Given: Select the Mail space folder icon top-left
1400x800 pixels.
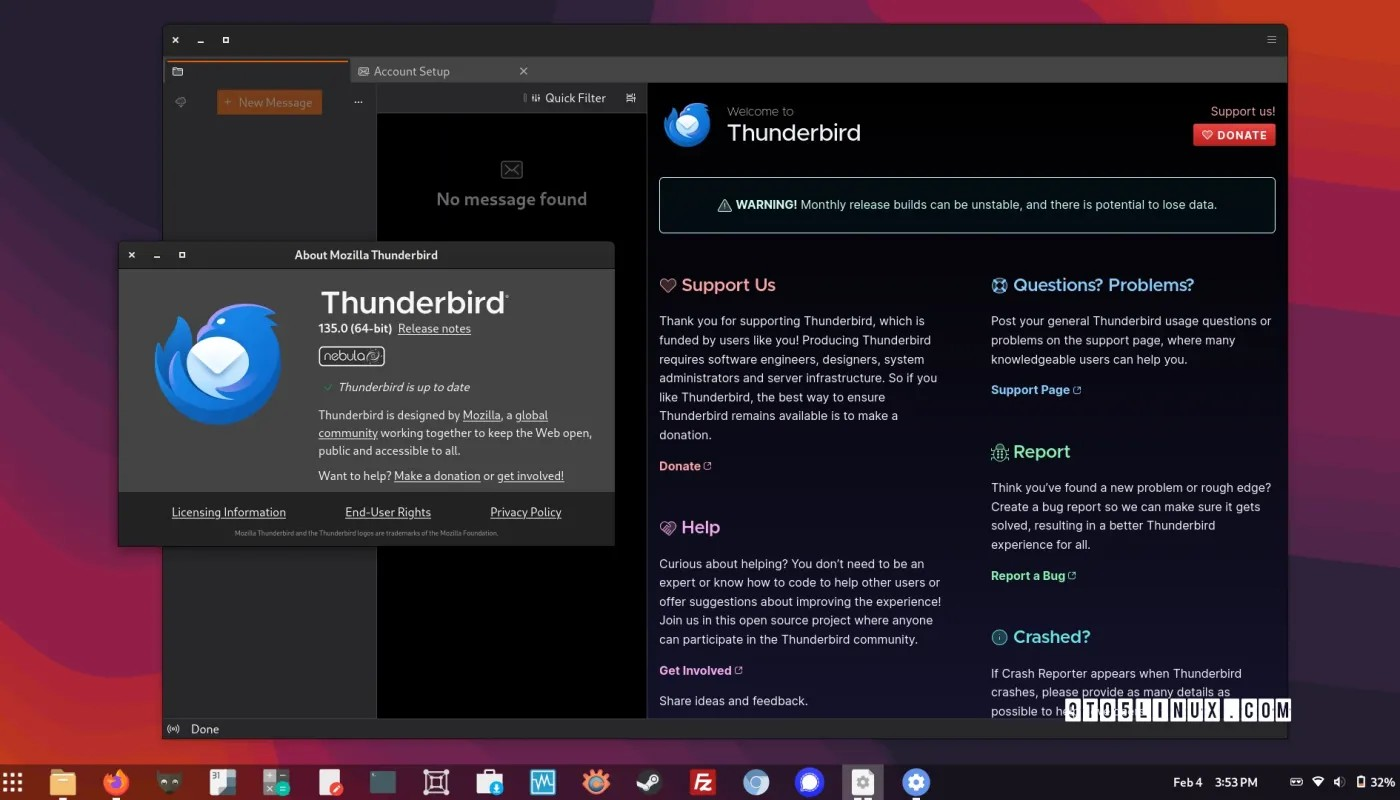Looking at the screenshot, I should point(178,71).
